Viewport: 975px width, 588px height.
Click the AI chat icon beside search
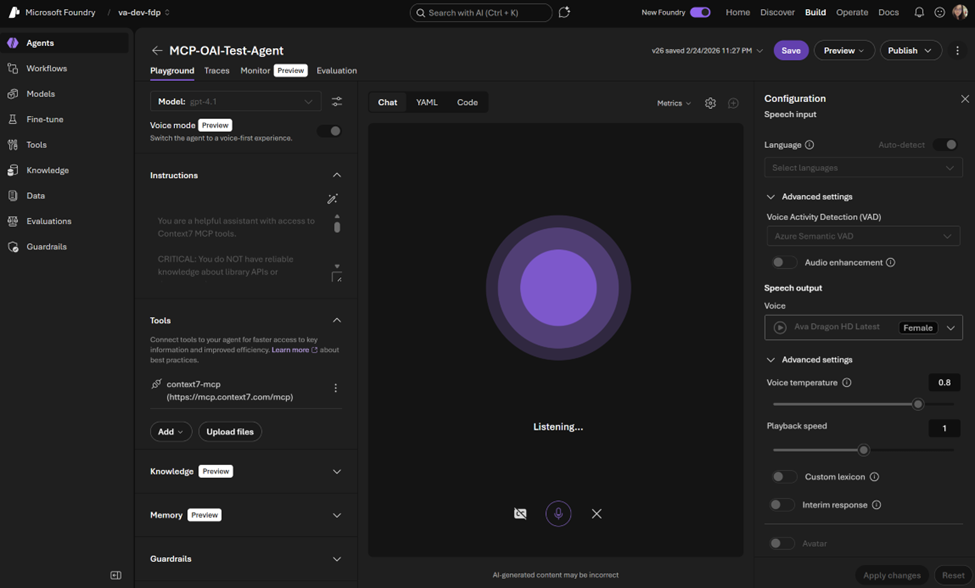pyautogui.click(x=564, y=12)
